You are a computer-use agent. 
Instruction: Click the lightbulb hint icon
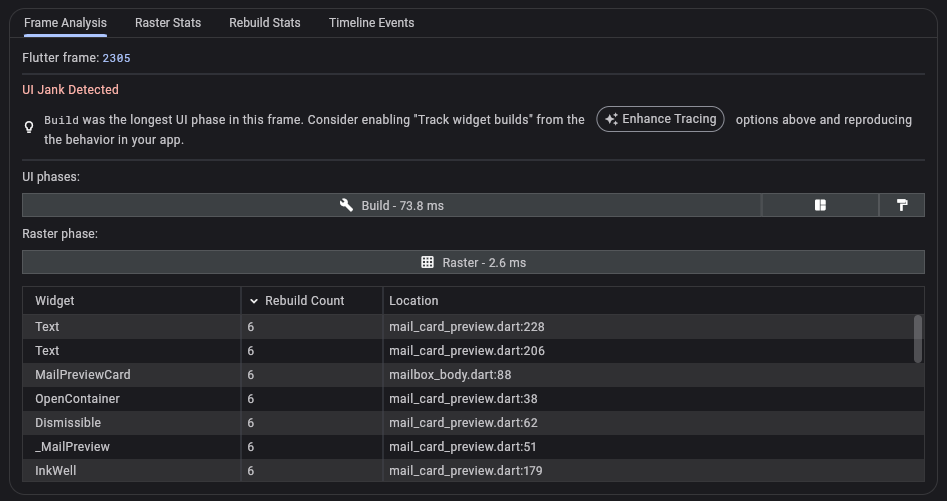click(30, 128)
